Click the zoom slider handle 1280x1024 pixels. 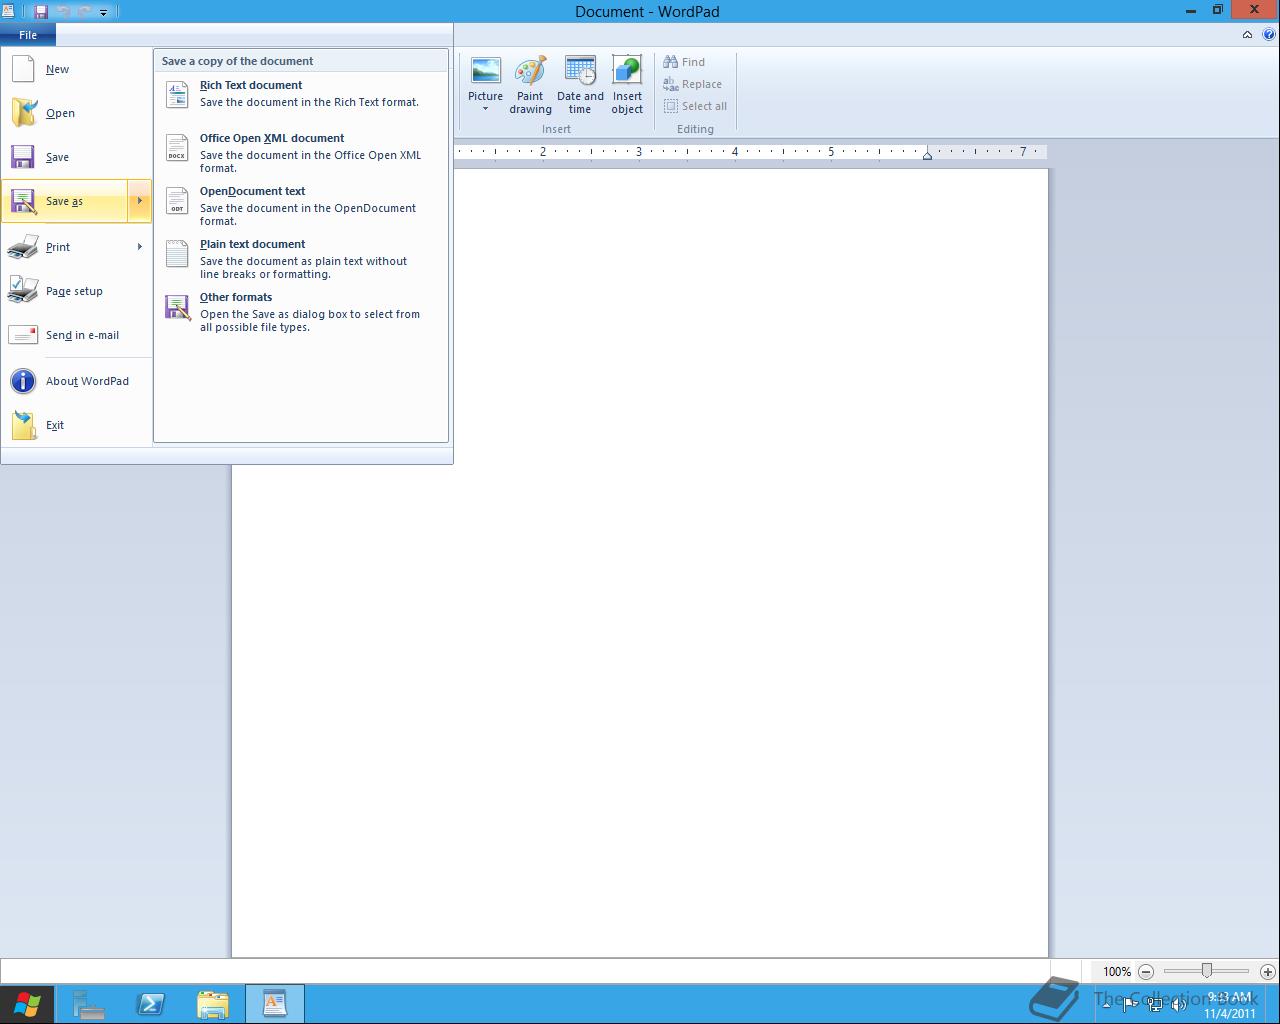[x=1207, y=971]
